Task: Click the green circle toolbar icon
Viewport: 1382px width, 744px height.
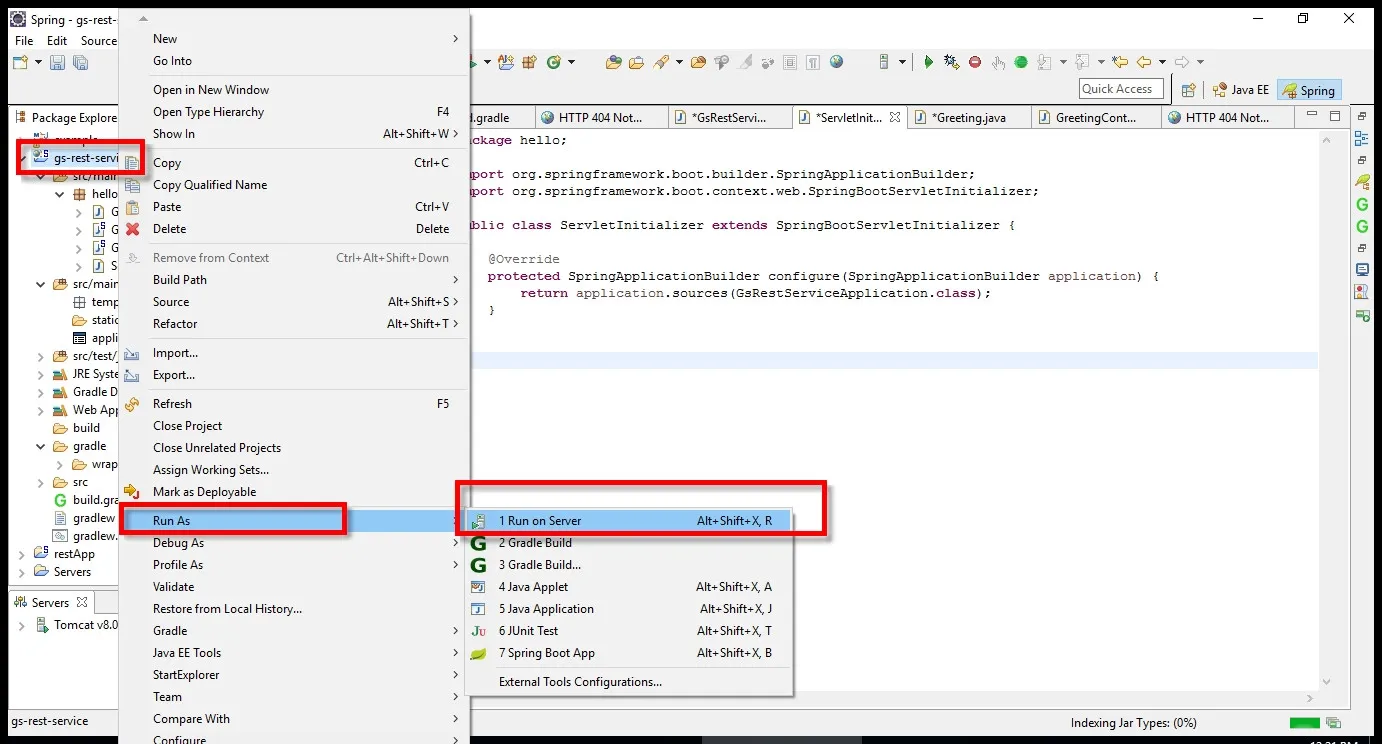Action: pos(1021,62)
